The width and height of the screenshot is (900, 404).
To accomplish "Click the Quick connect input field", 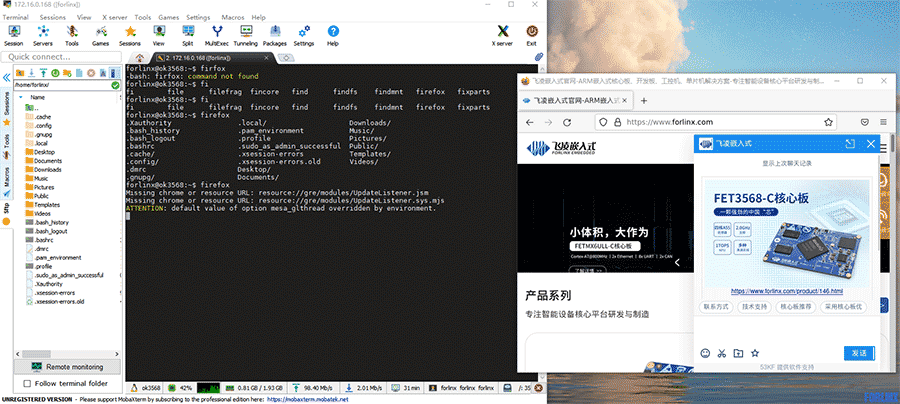I will point(61,57).
